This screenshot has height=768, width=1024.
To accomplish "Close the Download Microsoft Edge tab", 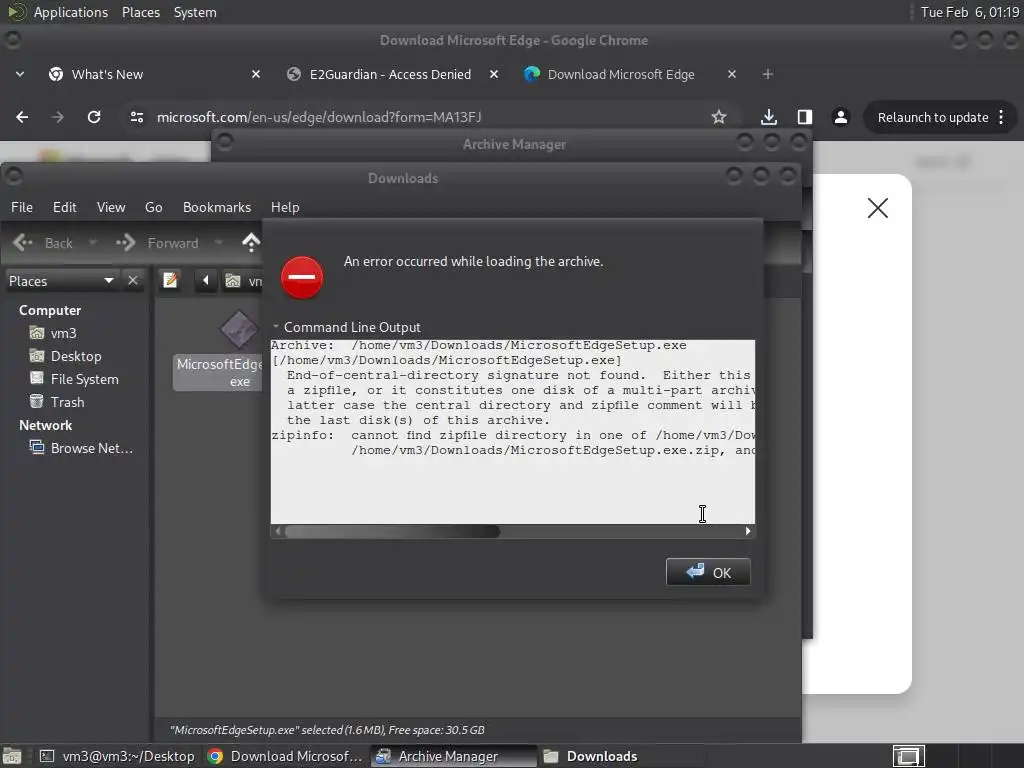I will 732,74.
